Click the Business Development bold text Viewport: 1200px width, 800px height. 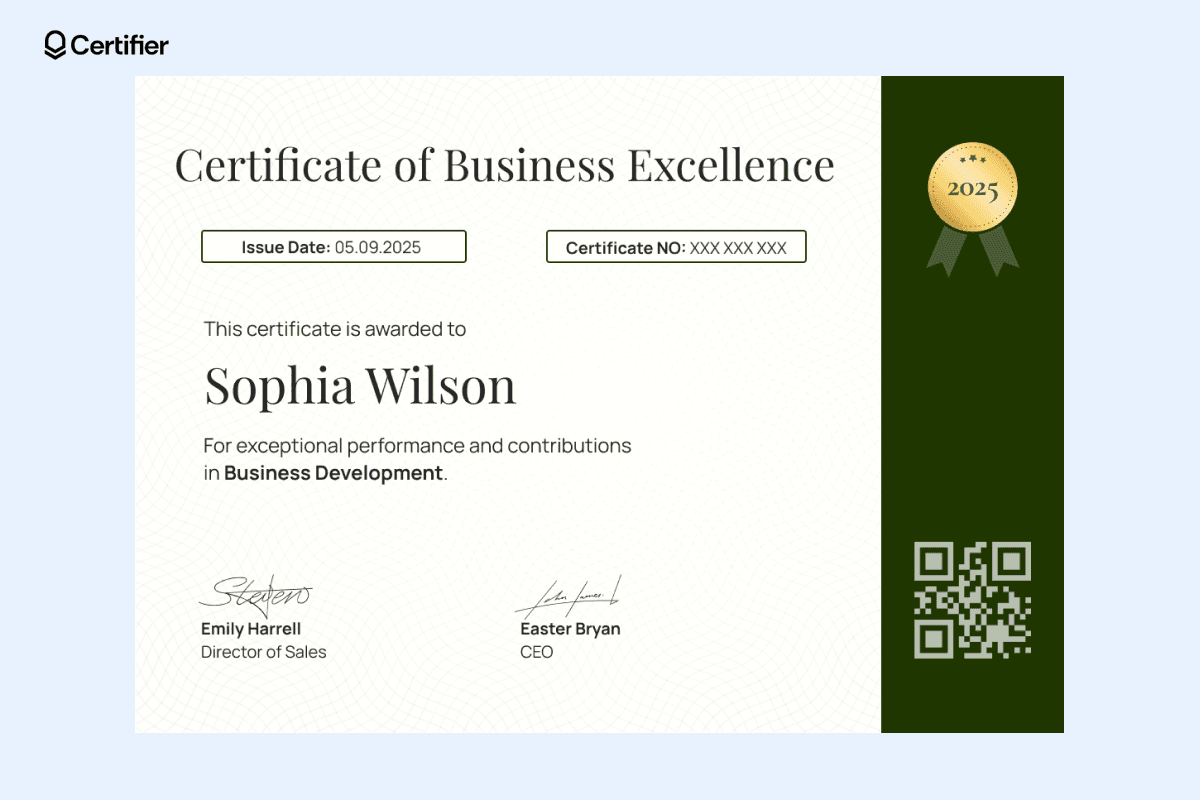pyautogui.click(x=331, y=473)
